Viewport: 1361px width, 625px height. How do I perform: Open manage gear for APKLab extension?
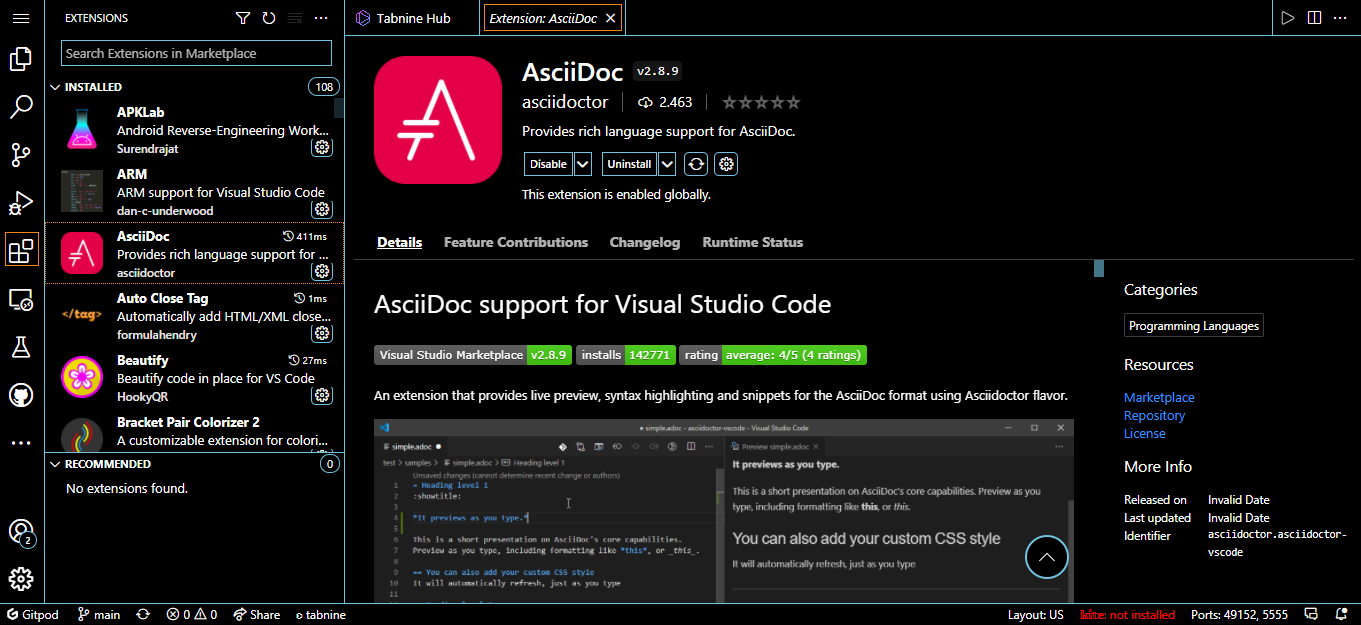click(x=322, y=147)
